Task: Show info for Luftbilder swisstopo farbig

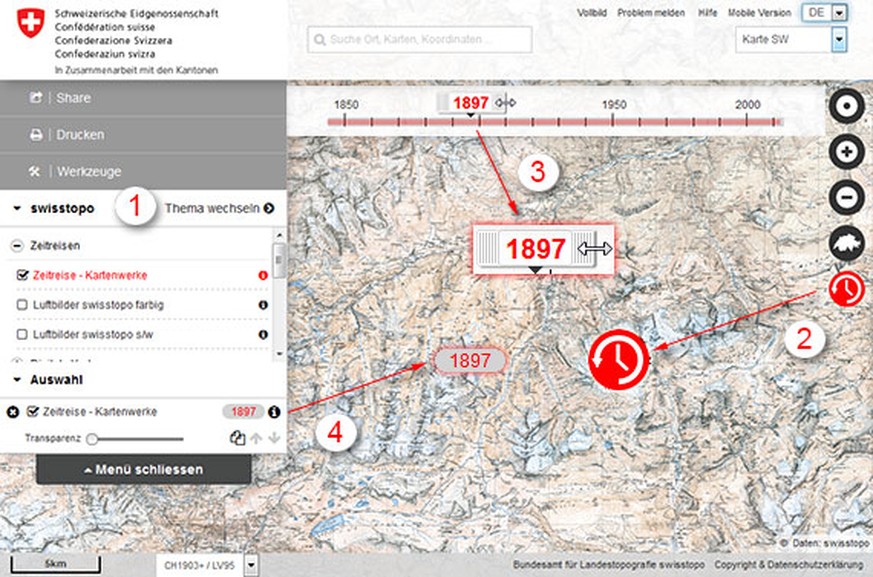Action: point(263,305)
